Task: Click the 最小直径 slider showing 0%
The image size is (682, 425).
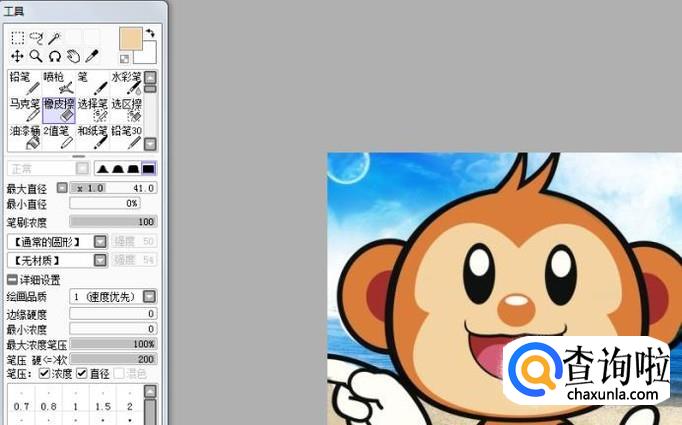Action: click(x=105, y=203)
